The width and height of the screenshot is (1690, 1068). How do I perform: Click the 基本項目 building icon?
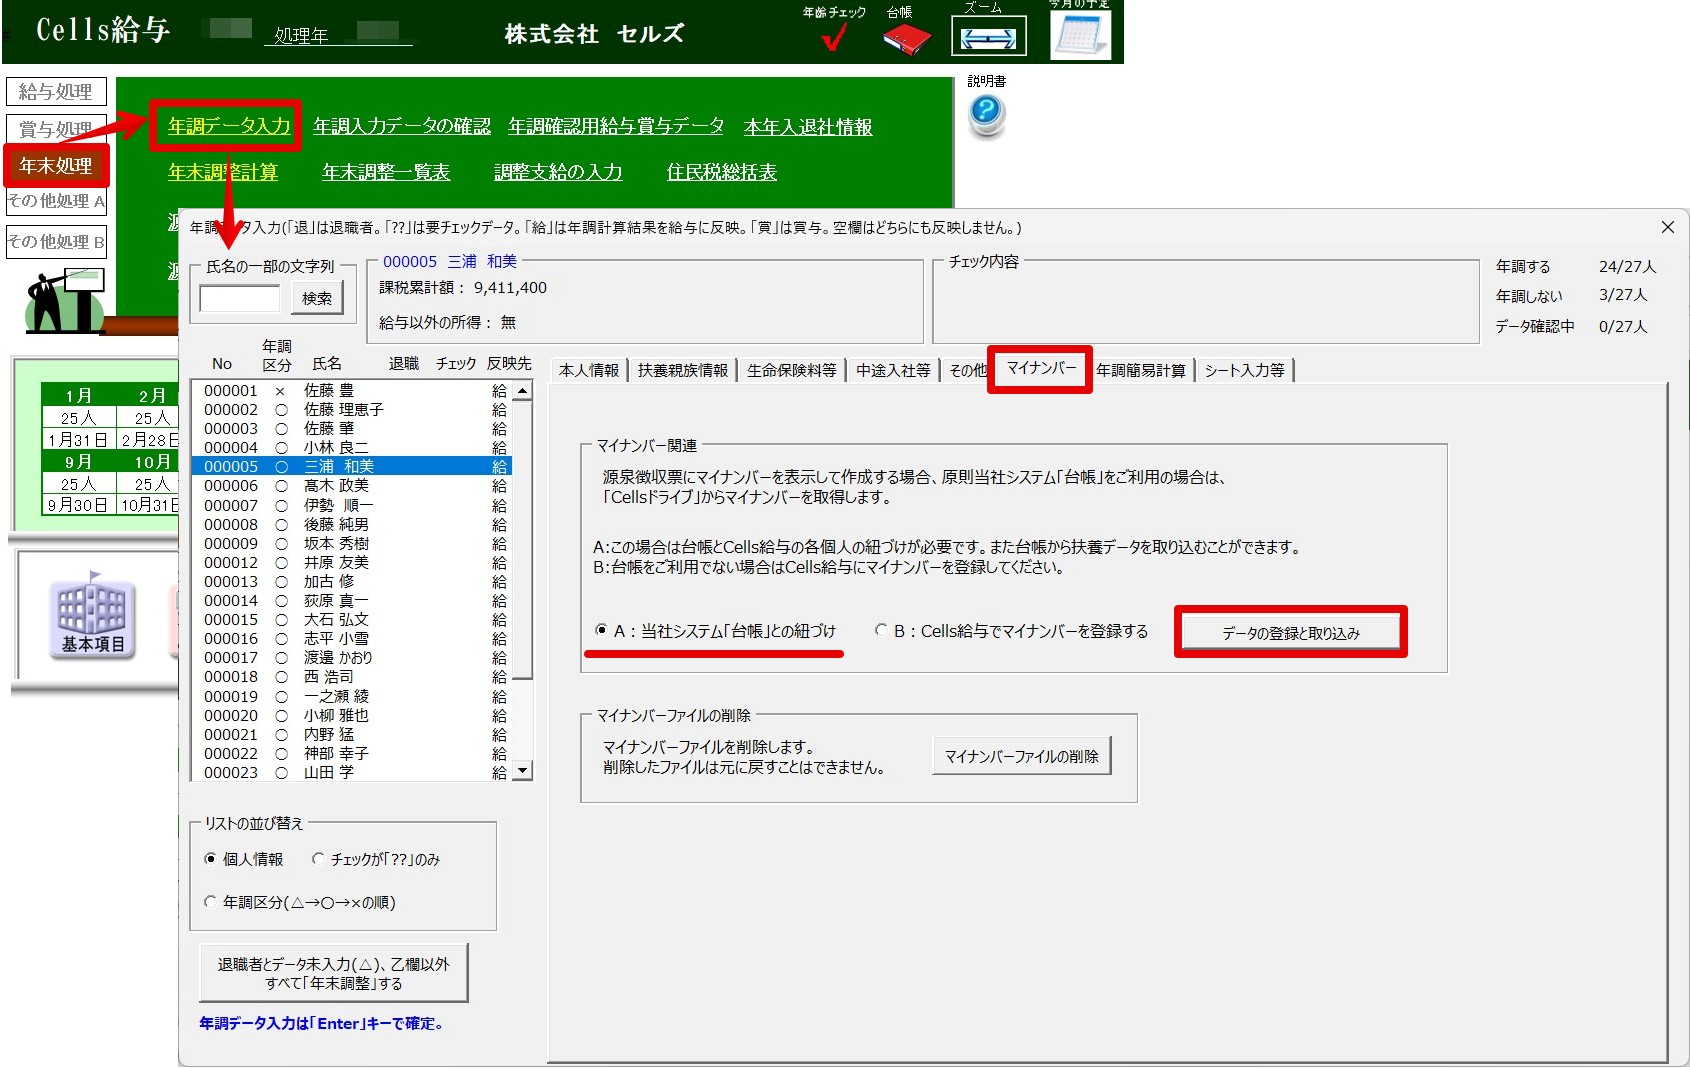(93, 616)
